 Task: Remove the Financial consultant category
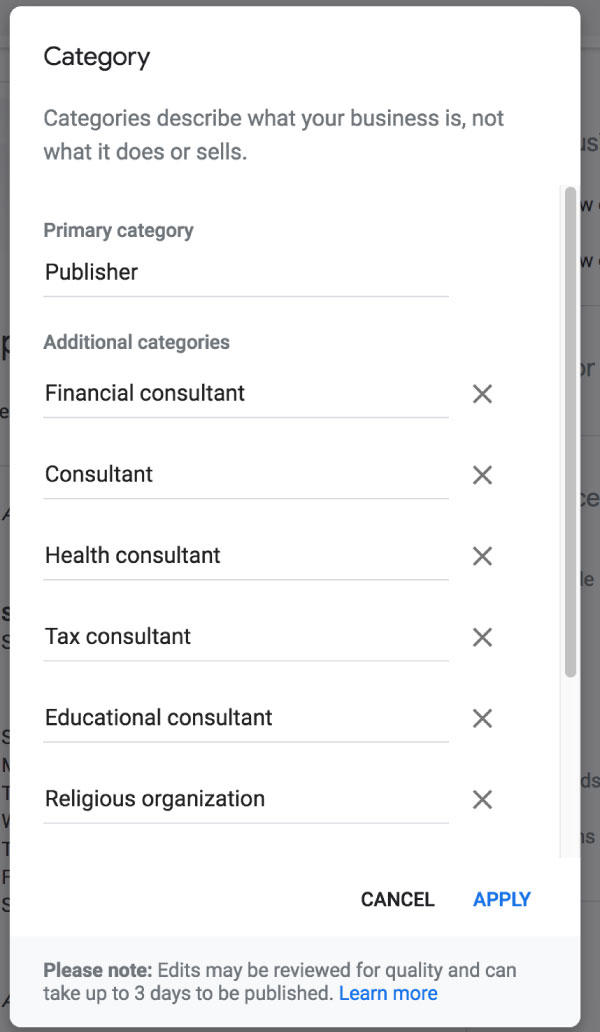(482, 394)
